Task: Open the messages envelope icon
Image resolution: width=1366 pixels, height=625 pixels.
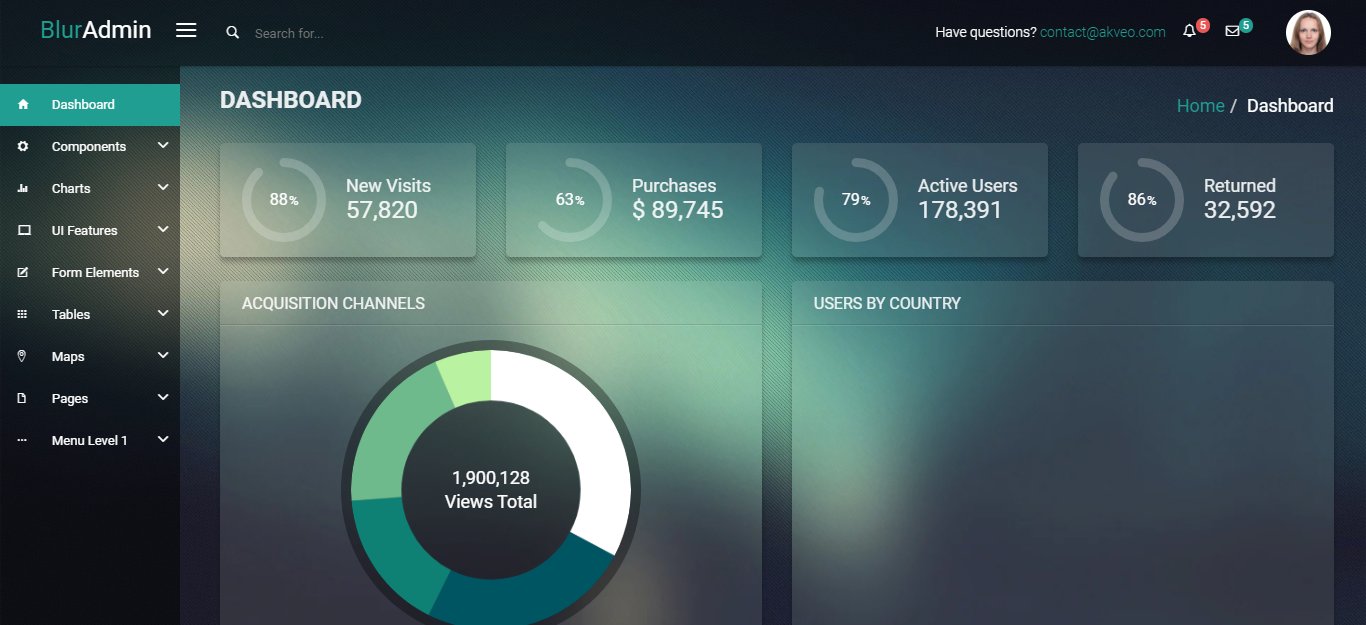Action: (x=1232, y=31)
